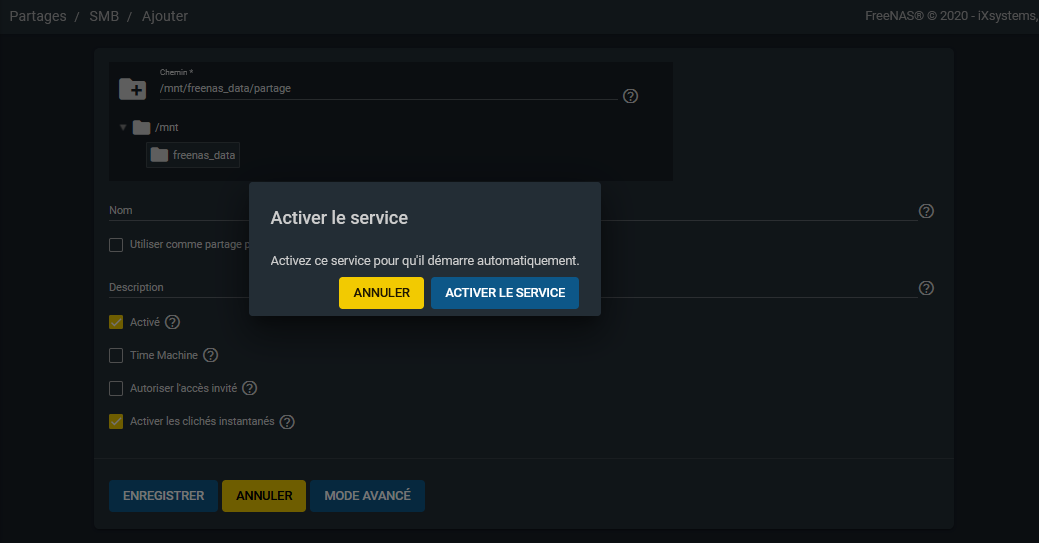Enable the Time Machine checkbox
1039x543 pixels.
116,355
